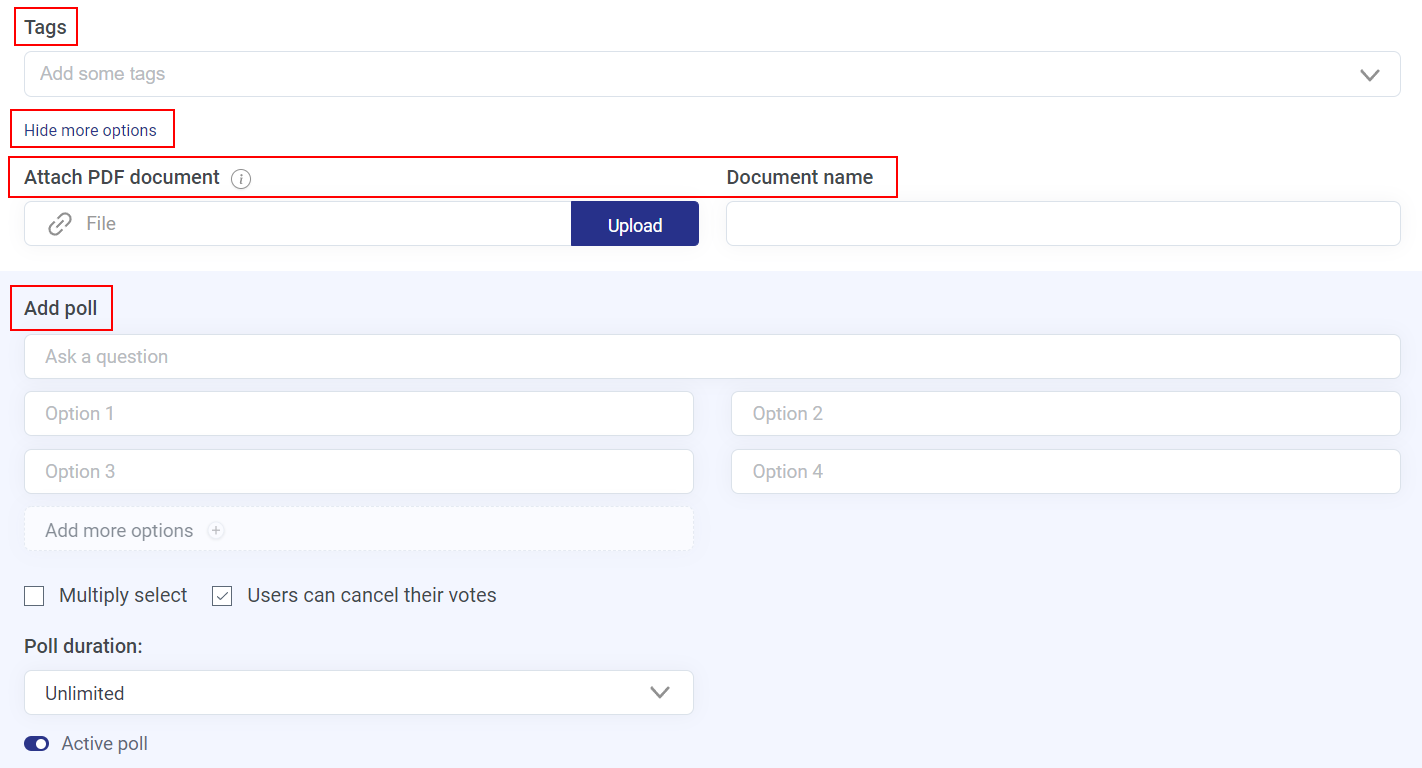
Task: Click the Add some tags field
Action: click(x=690, y=75)
